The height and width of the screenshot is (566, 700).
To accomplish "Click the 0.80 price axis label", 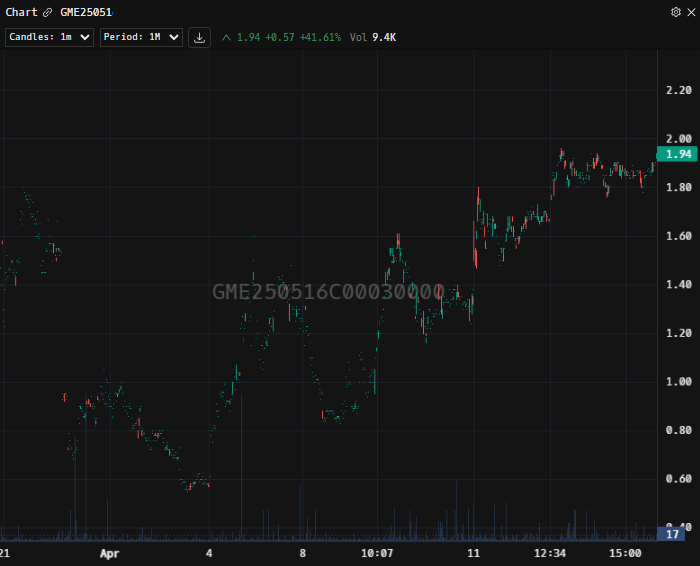I will 679,430.
